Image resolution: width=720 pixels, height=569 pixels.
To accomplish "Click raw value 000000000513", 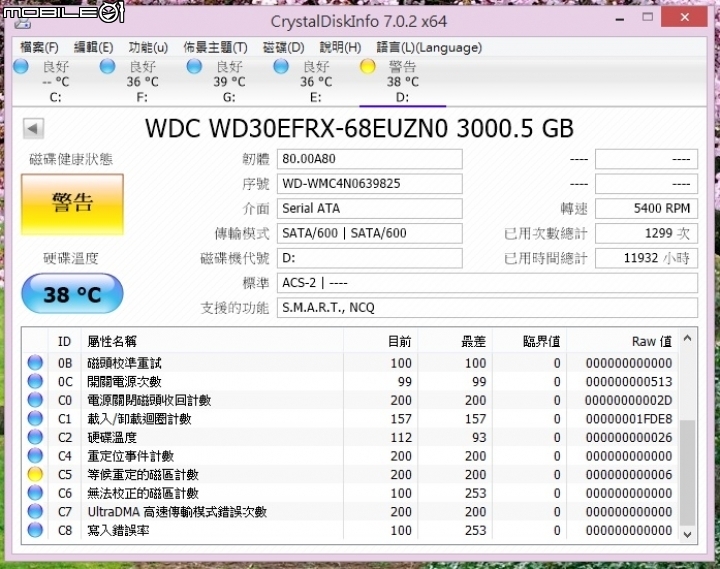I will [629, 382].
